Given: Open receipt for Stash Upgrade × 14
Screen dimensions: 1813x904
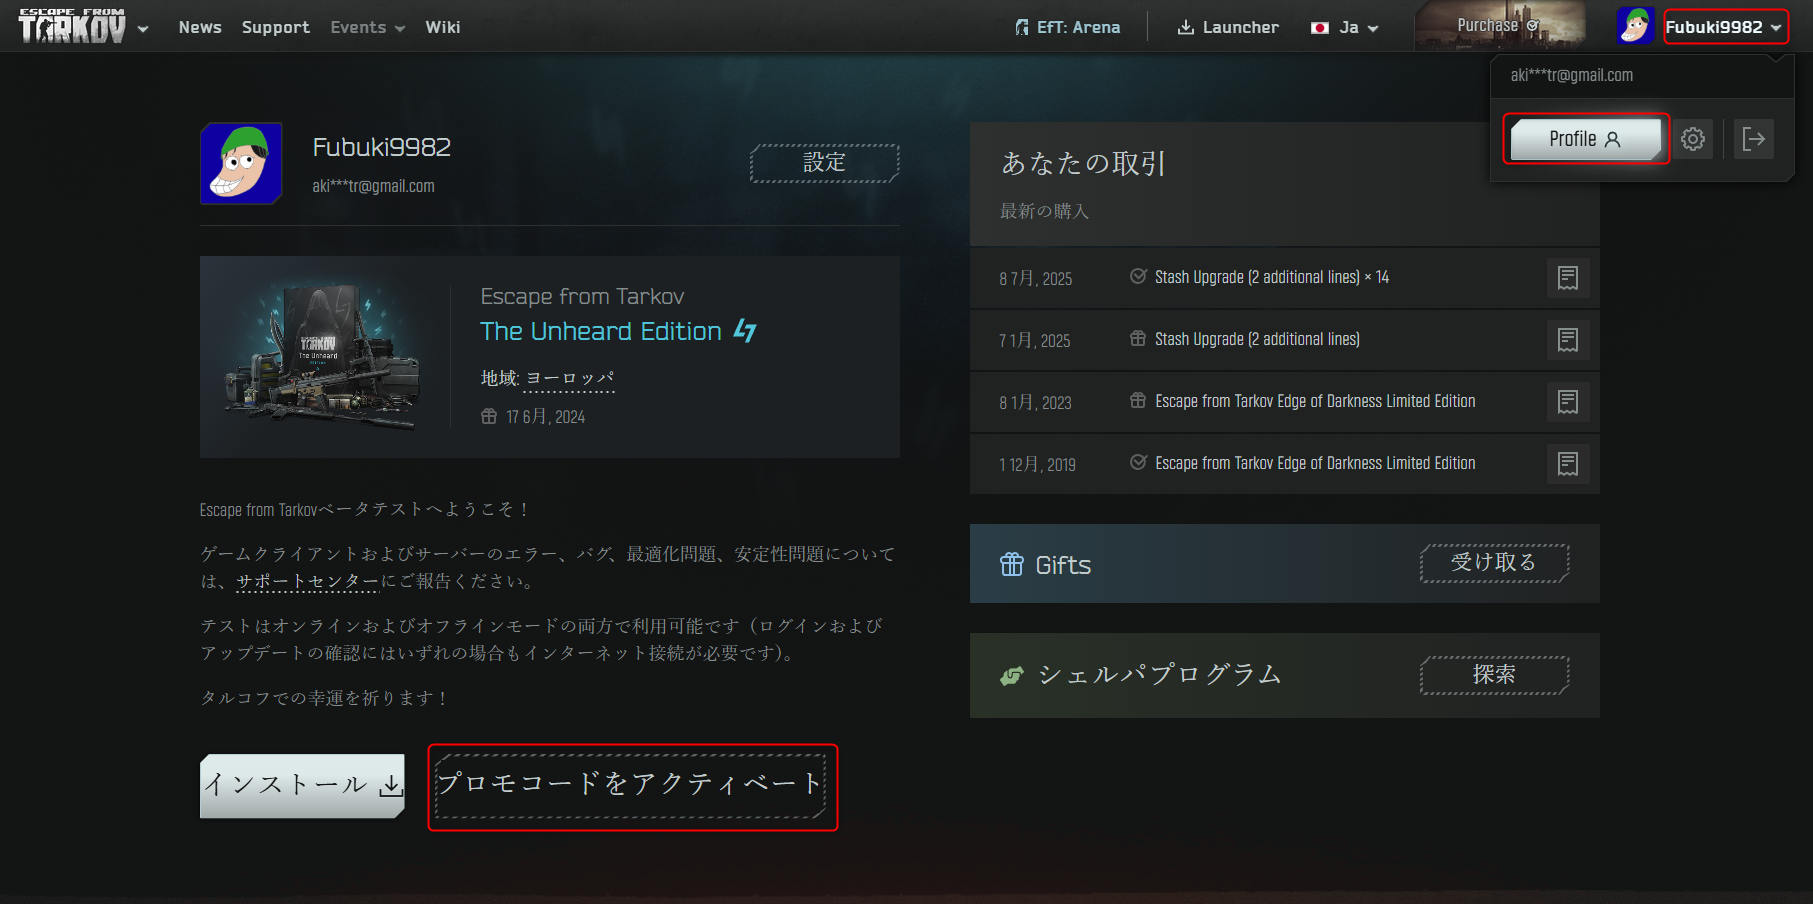Looking at the screenshot, I should [1567, 278].
